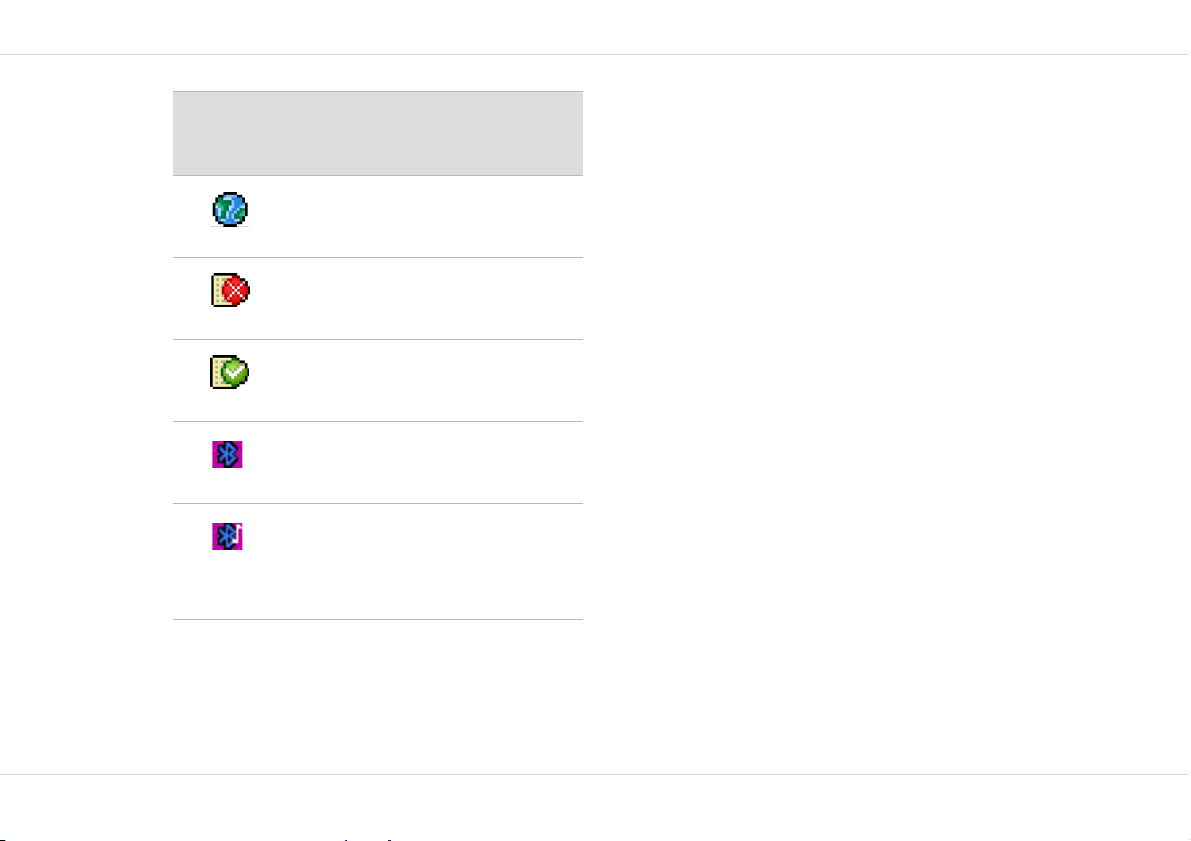
Task: Click the blank page area right of table
Action: point(885,414)
